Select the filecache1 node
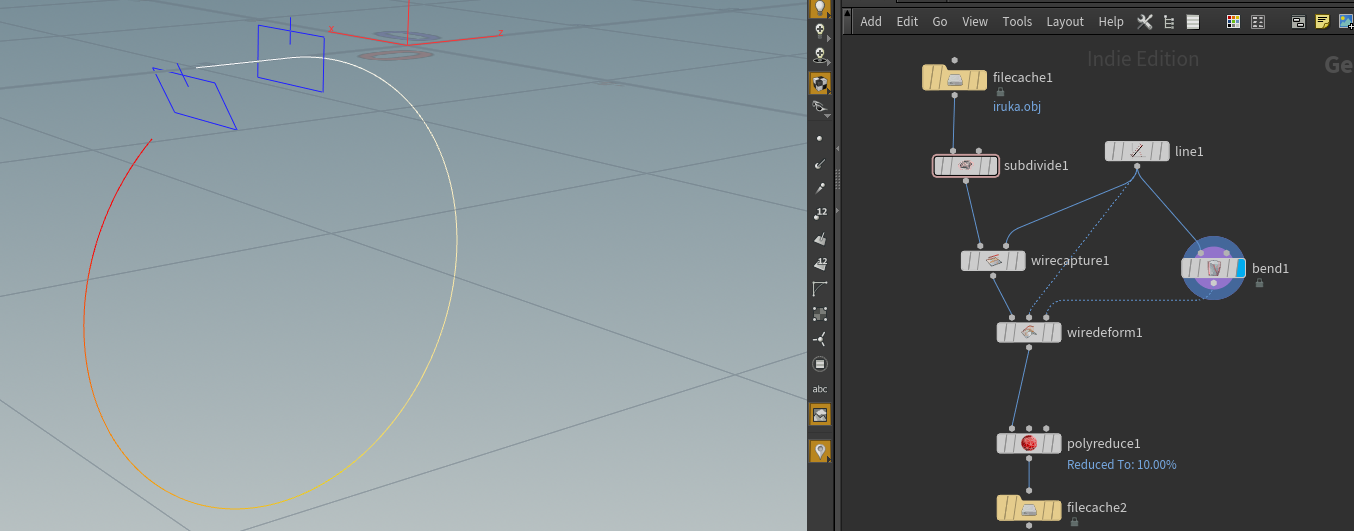1354x531 pixels. [x=954, y=78]
